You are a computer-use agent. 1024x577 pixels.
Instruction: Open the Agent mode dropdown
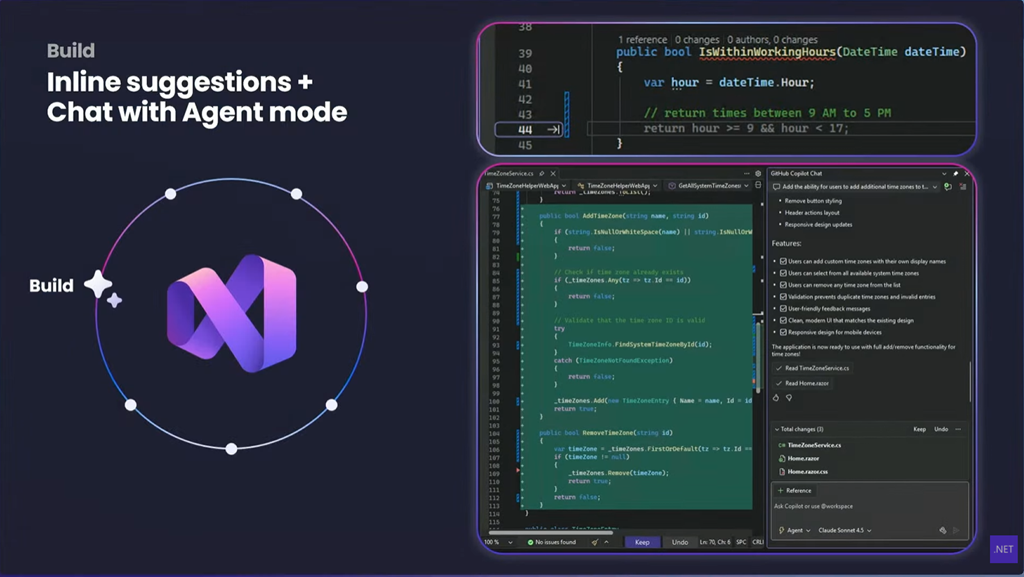tap(794, 530)
